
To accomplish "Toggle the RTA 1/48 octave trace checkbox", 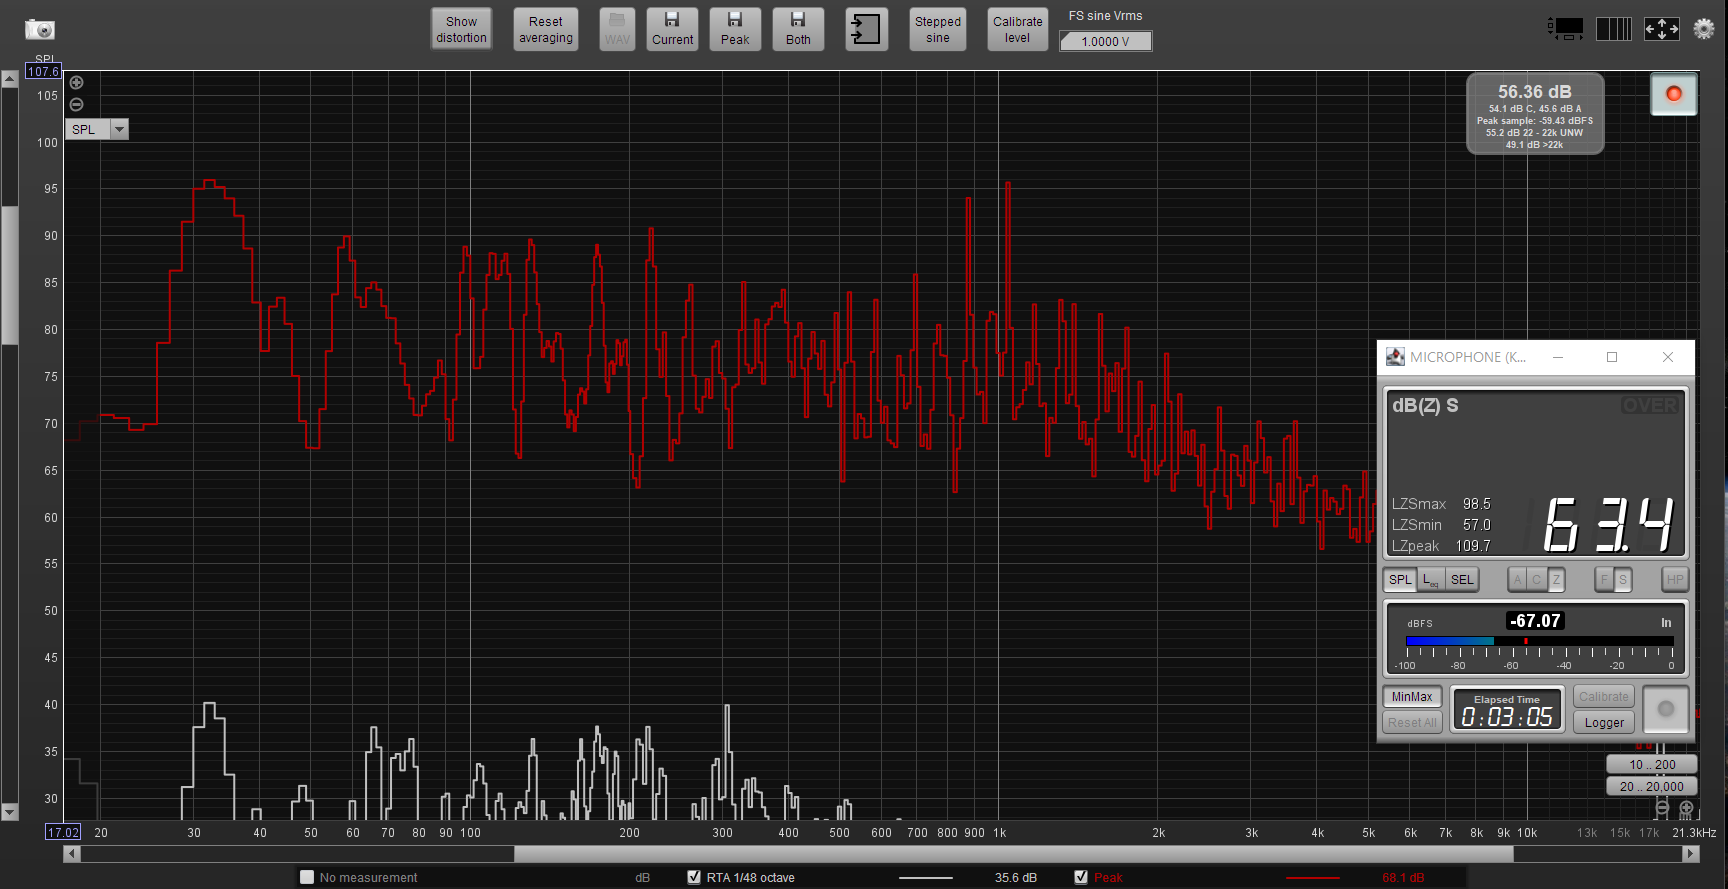I will [694, 877].
